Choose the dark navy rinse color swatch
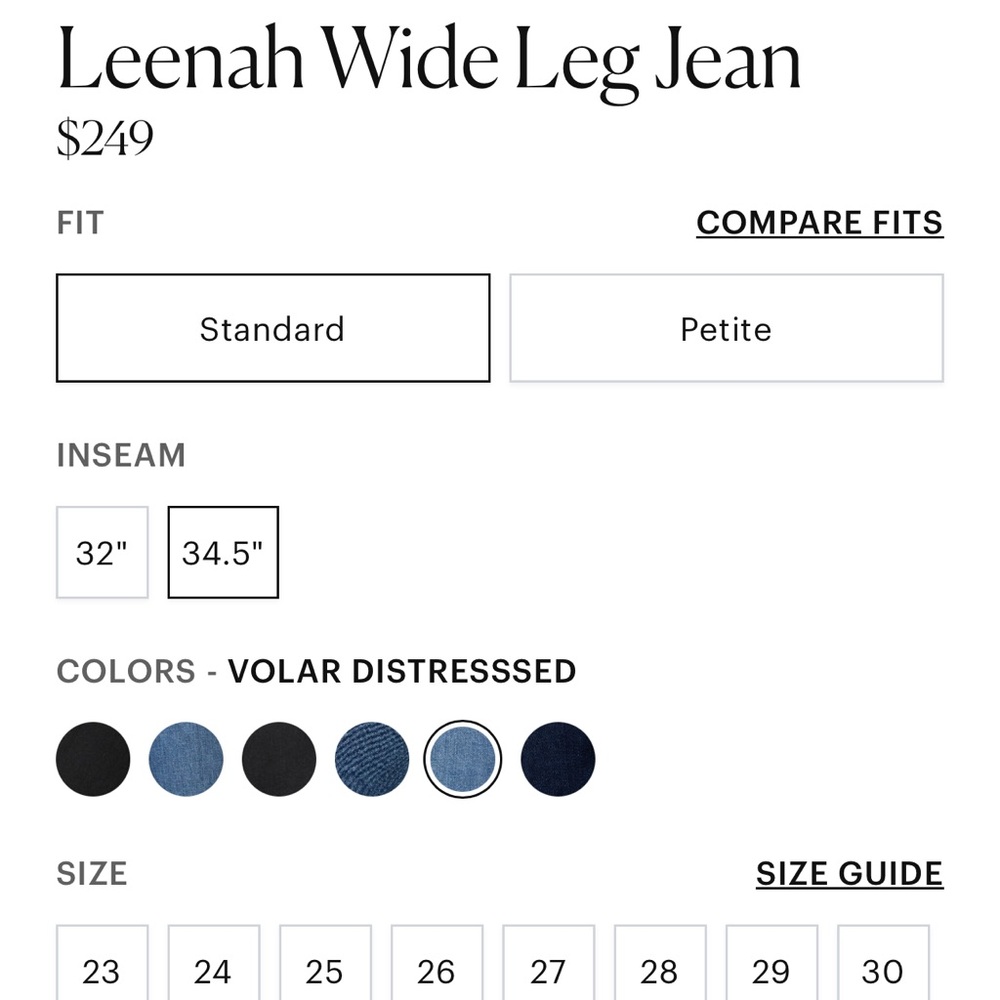Image resolution: width=1000 pixels, height=1000 pixels. pos(557,759)
